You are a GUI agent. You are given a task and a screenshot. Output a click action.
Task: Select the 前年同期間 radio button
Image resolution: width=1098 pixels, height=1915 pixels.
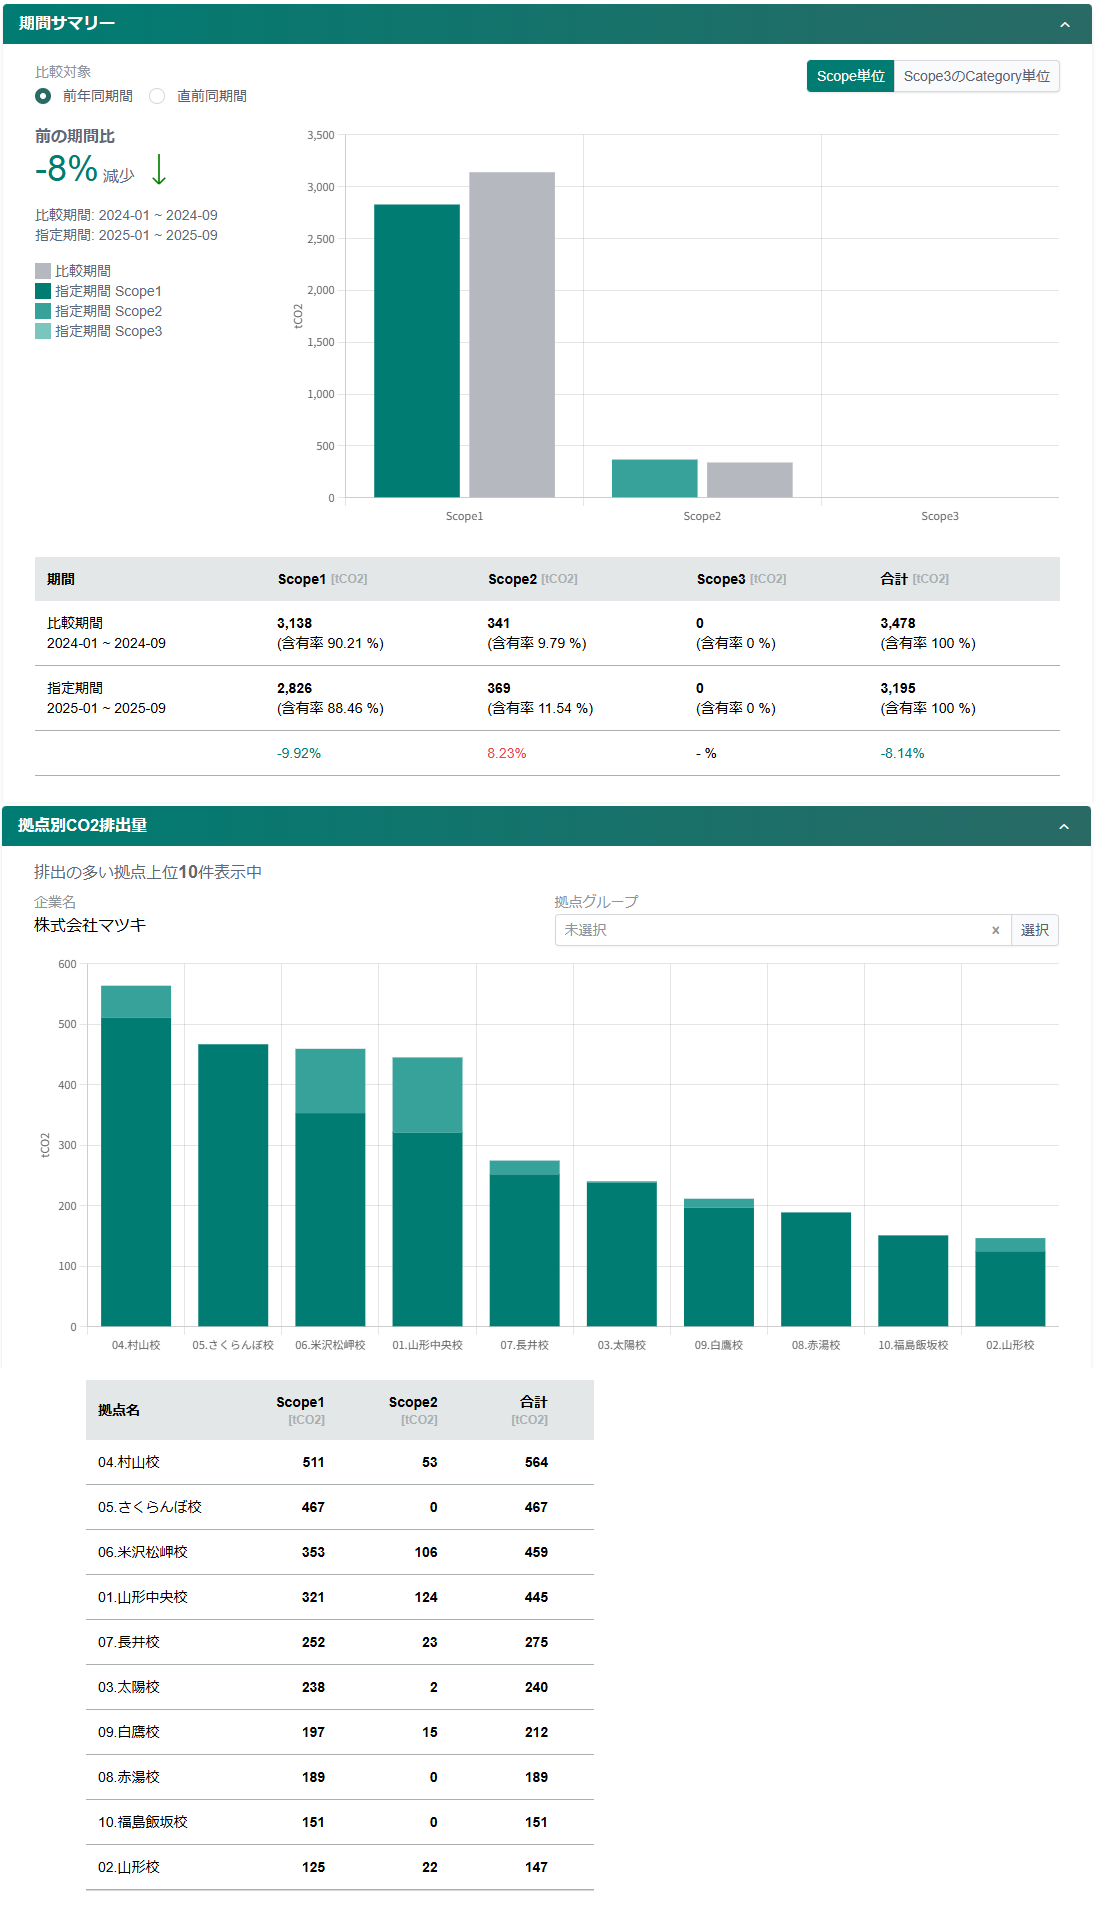pos(43,96)
